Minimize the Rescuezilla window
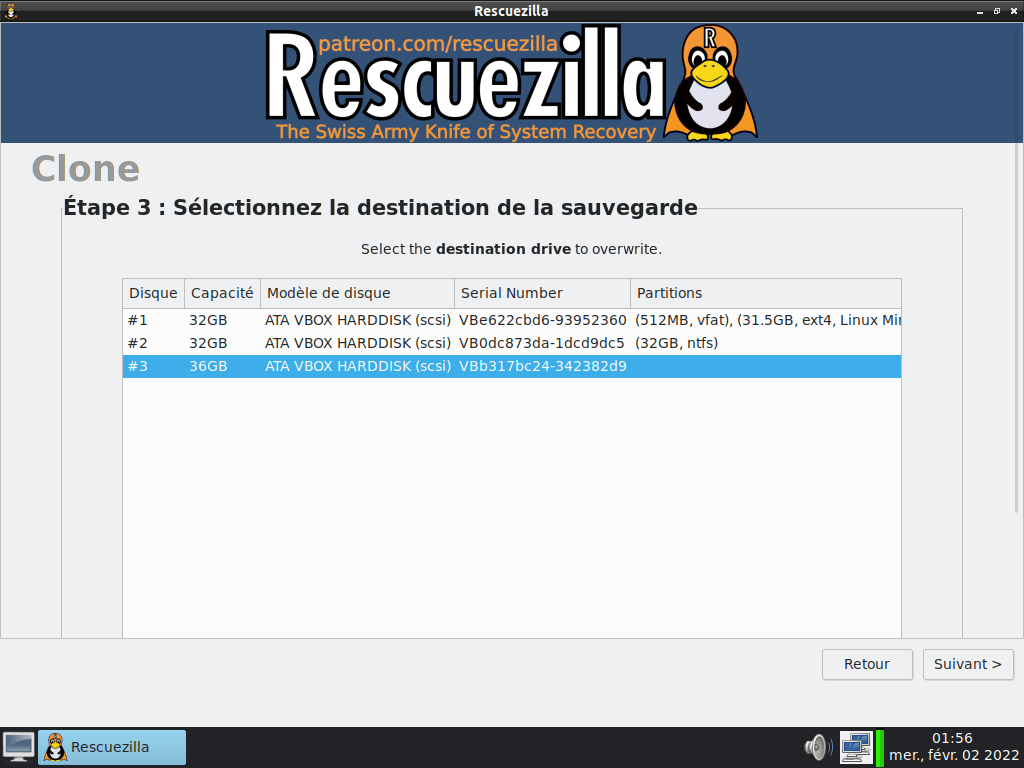Viewport: 1024px width, 768px height. coord(980,11)
